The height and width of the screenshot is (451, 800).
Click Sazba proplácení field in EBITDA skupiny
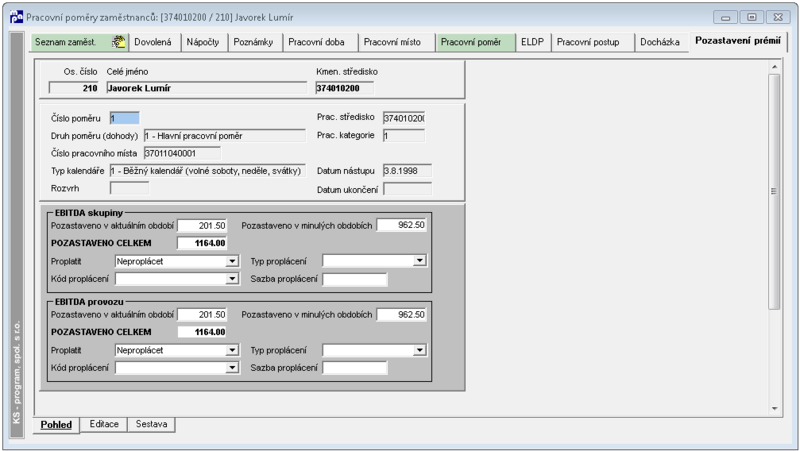[x=355, y=279]
